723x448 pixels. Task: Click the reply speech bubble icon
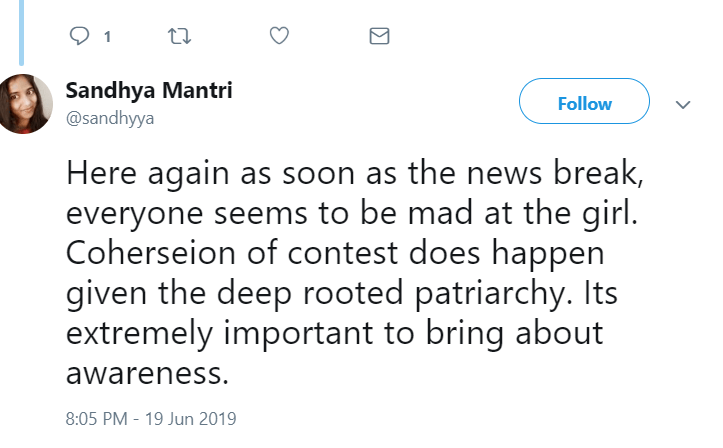pyautogui.click(x=79, y=36)
